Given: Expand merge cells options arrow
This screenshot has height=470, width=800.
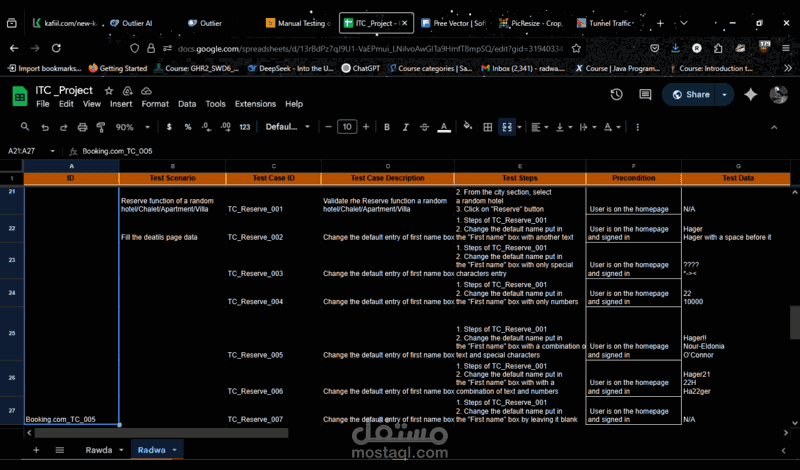Looking at the screenshot, I should tap(519, 127).
